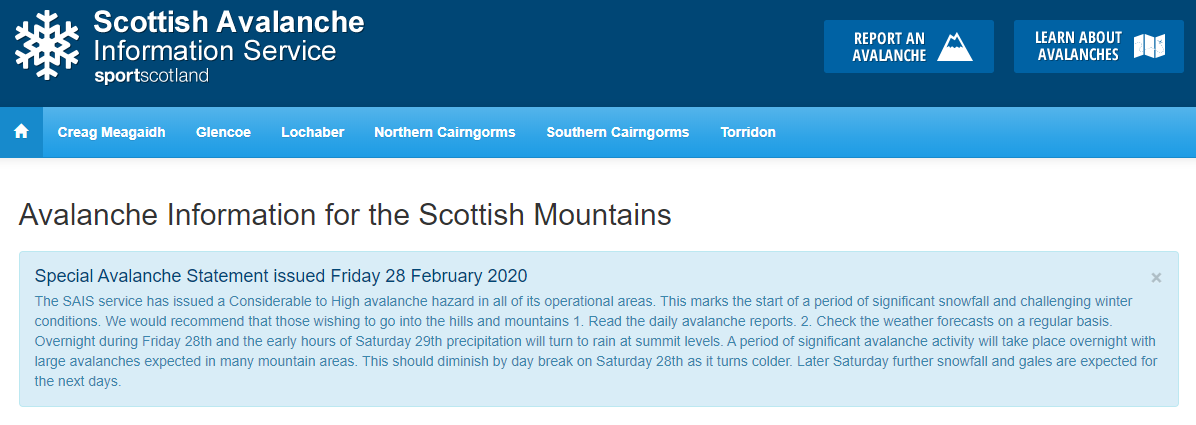
Task: Go to the Torridon area page
Action: pyautogui.click(x=748, y=132)
